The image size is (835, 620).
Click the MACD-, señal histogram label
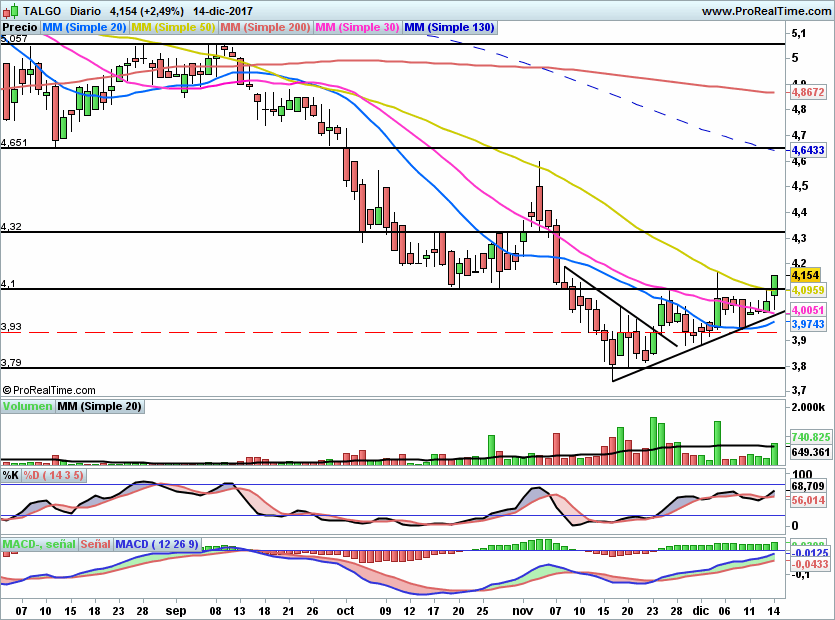point(39,544)
